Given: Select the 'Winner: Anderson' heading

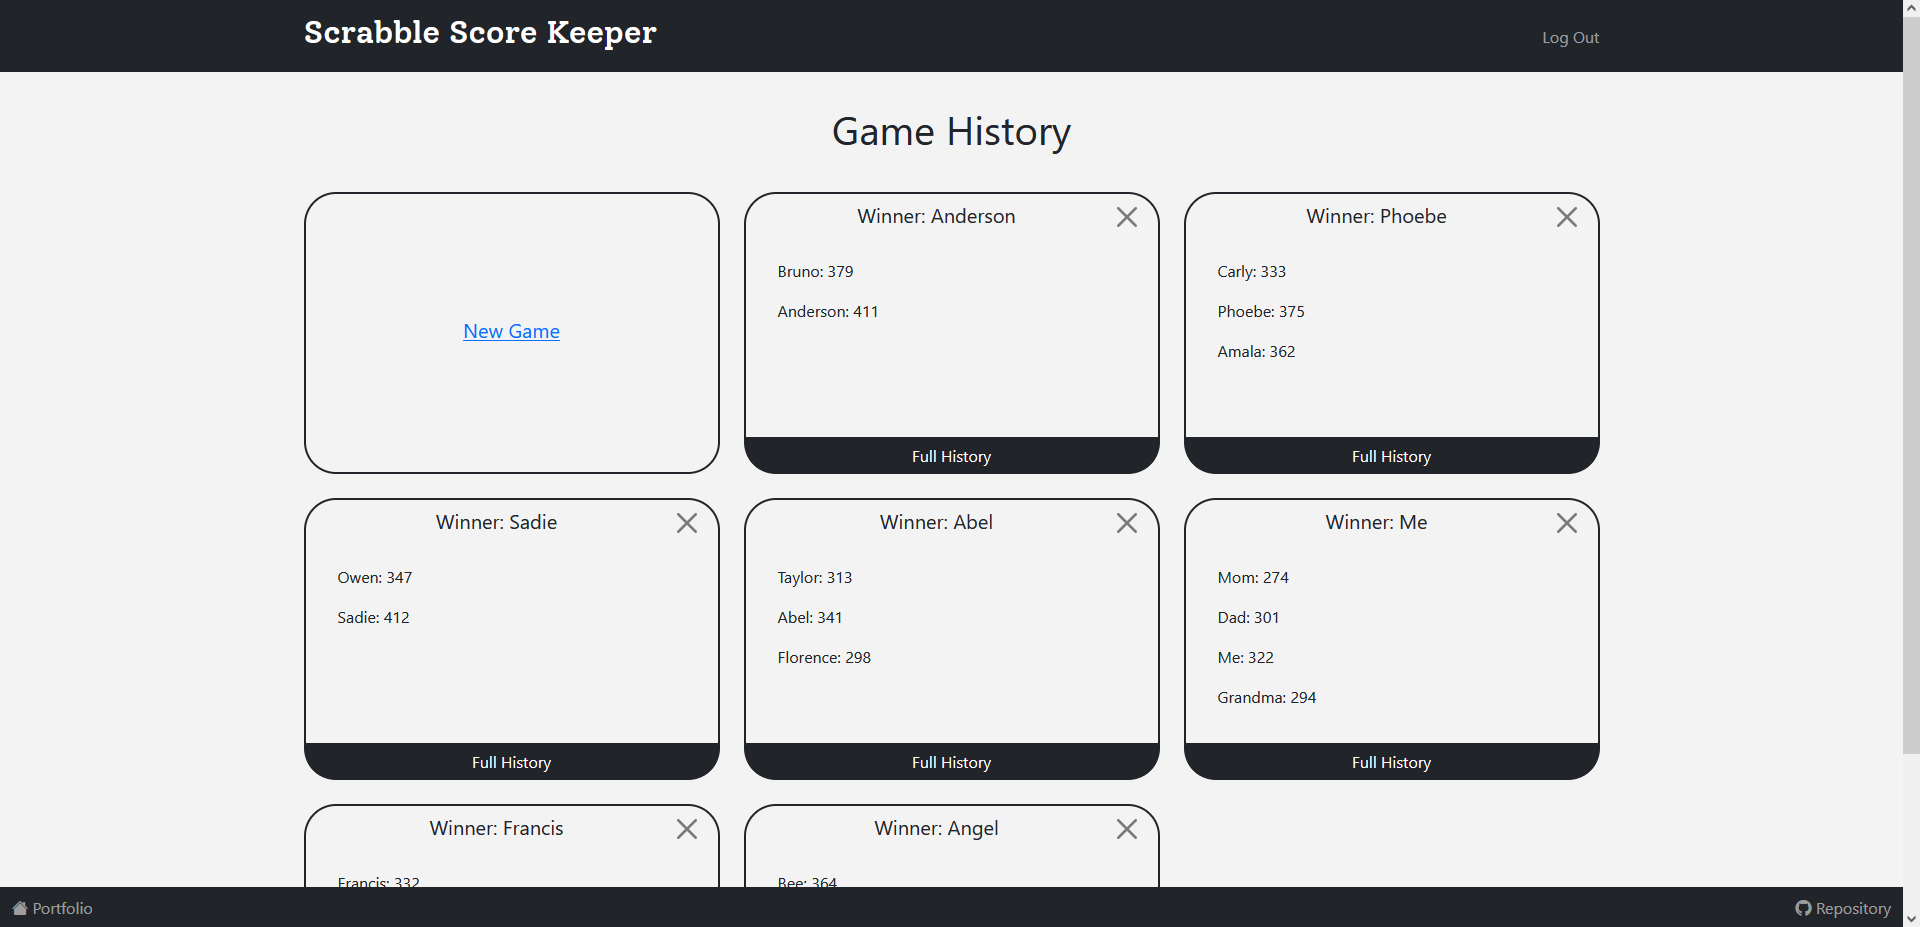Looking at the screenshot, I should coord(936,216).
